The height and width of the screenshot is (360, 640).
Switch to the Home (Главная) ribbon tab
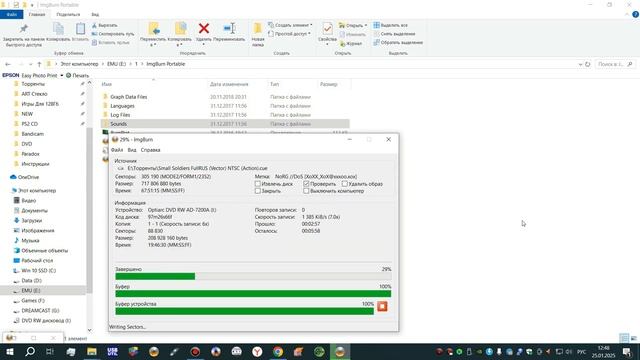pos(37,14)
